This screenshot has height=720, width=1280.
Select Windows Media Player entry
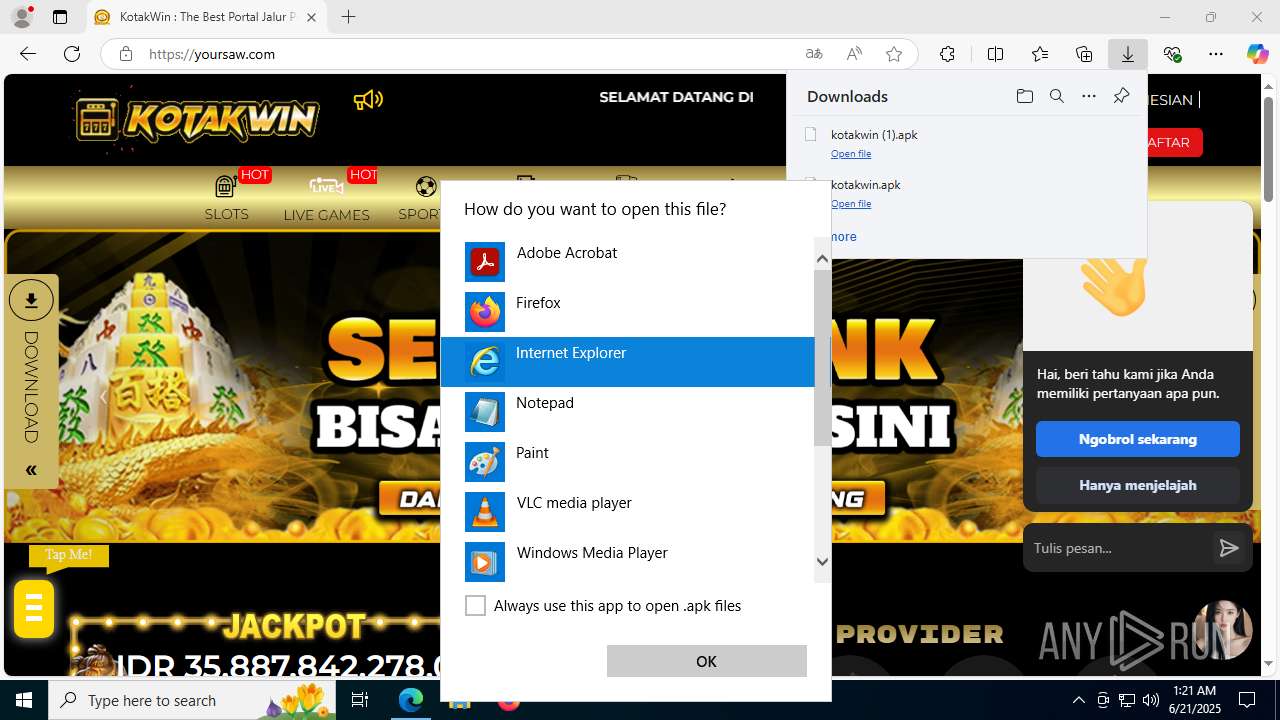[x=628, y=562]
